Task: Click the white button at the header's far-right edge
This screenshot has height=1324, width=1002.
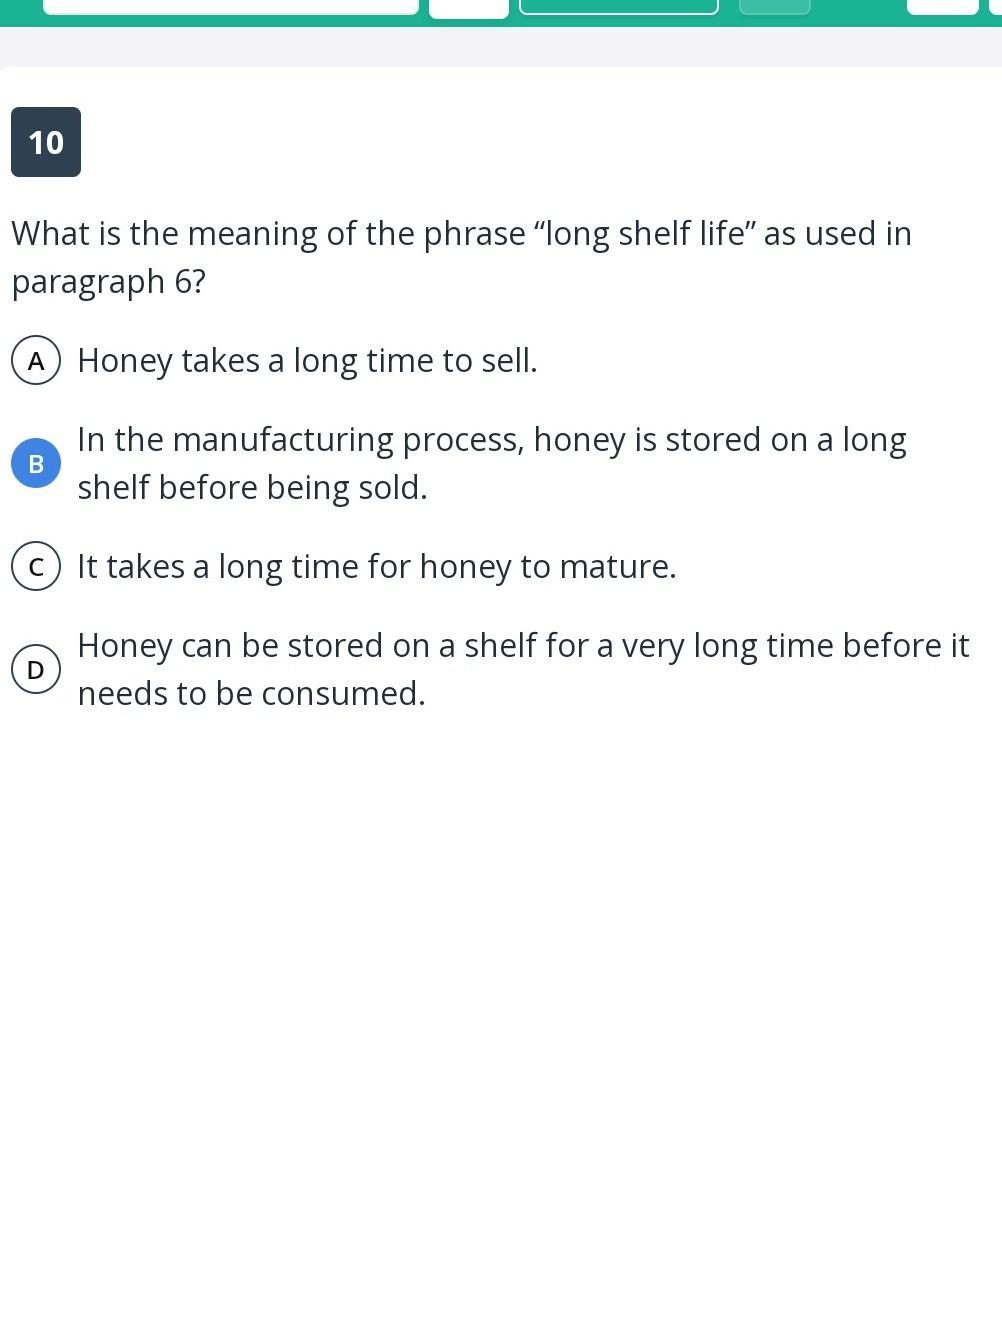Action: pyautogui.click(x=994, y=7)
